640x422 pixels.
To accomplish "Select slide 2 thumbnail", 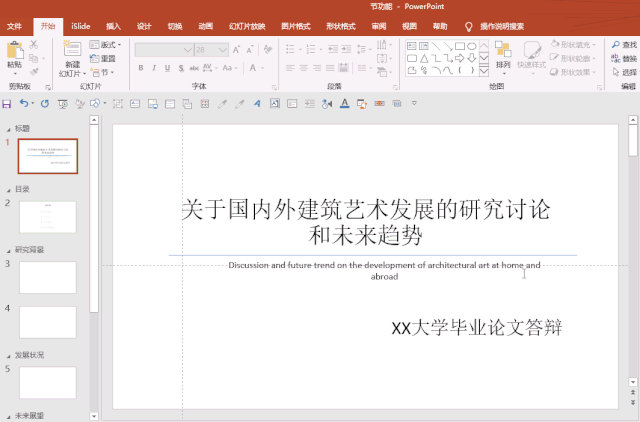I will 48,217.
